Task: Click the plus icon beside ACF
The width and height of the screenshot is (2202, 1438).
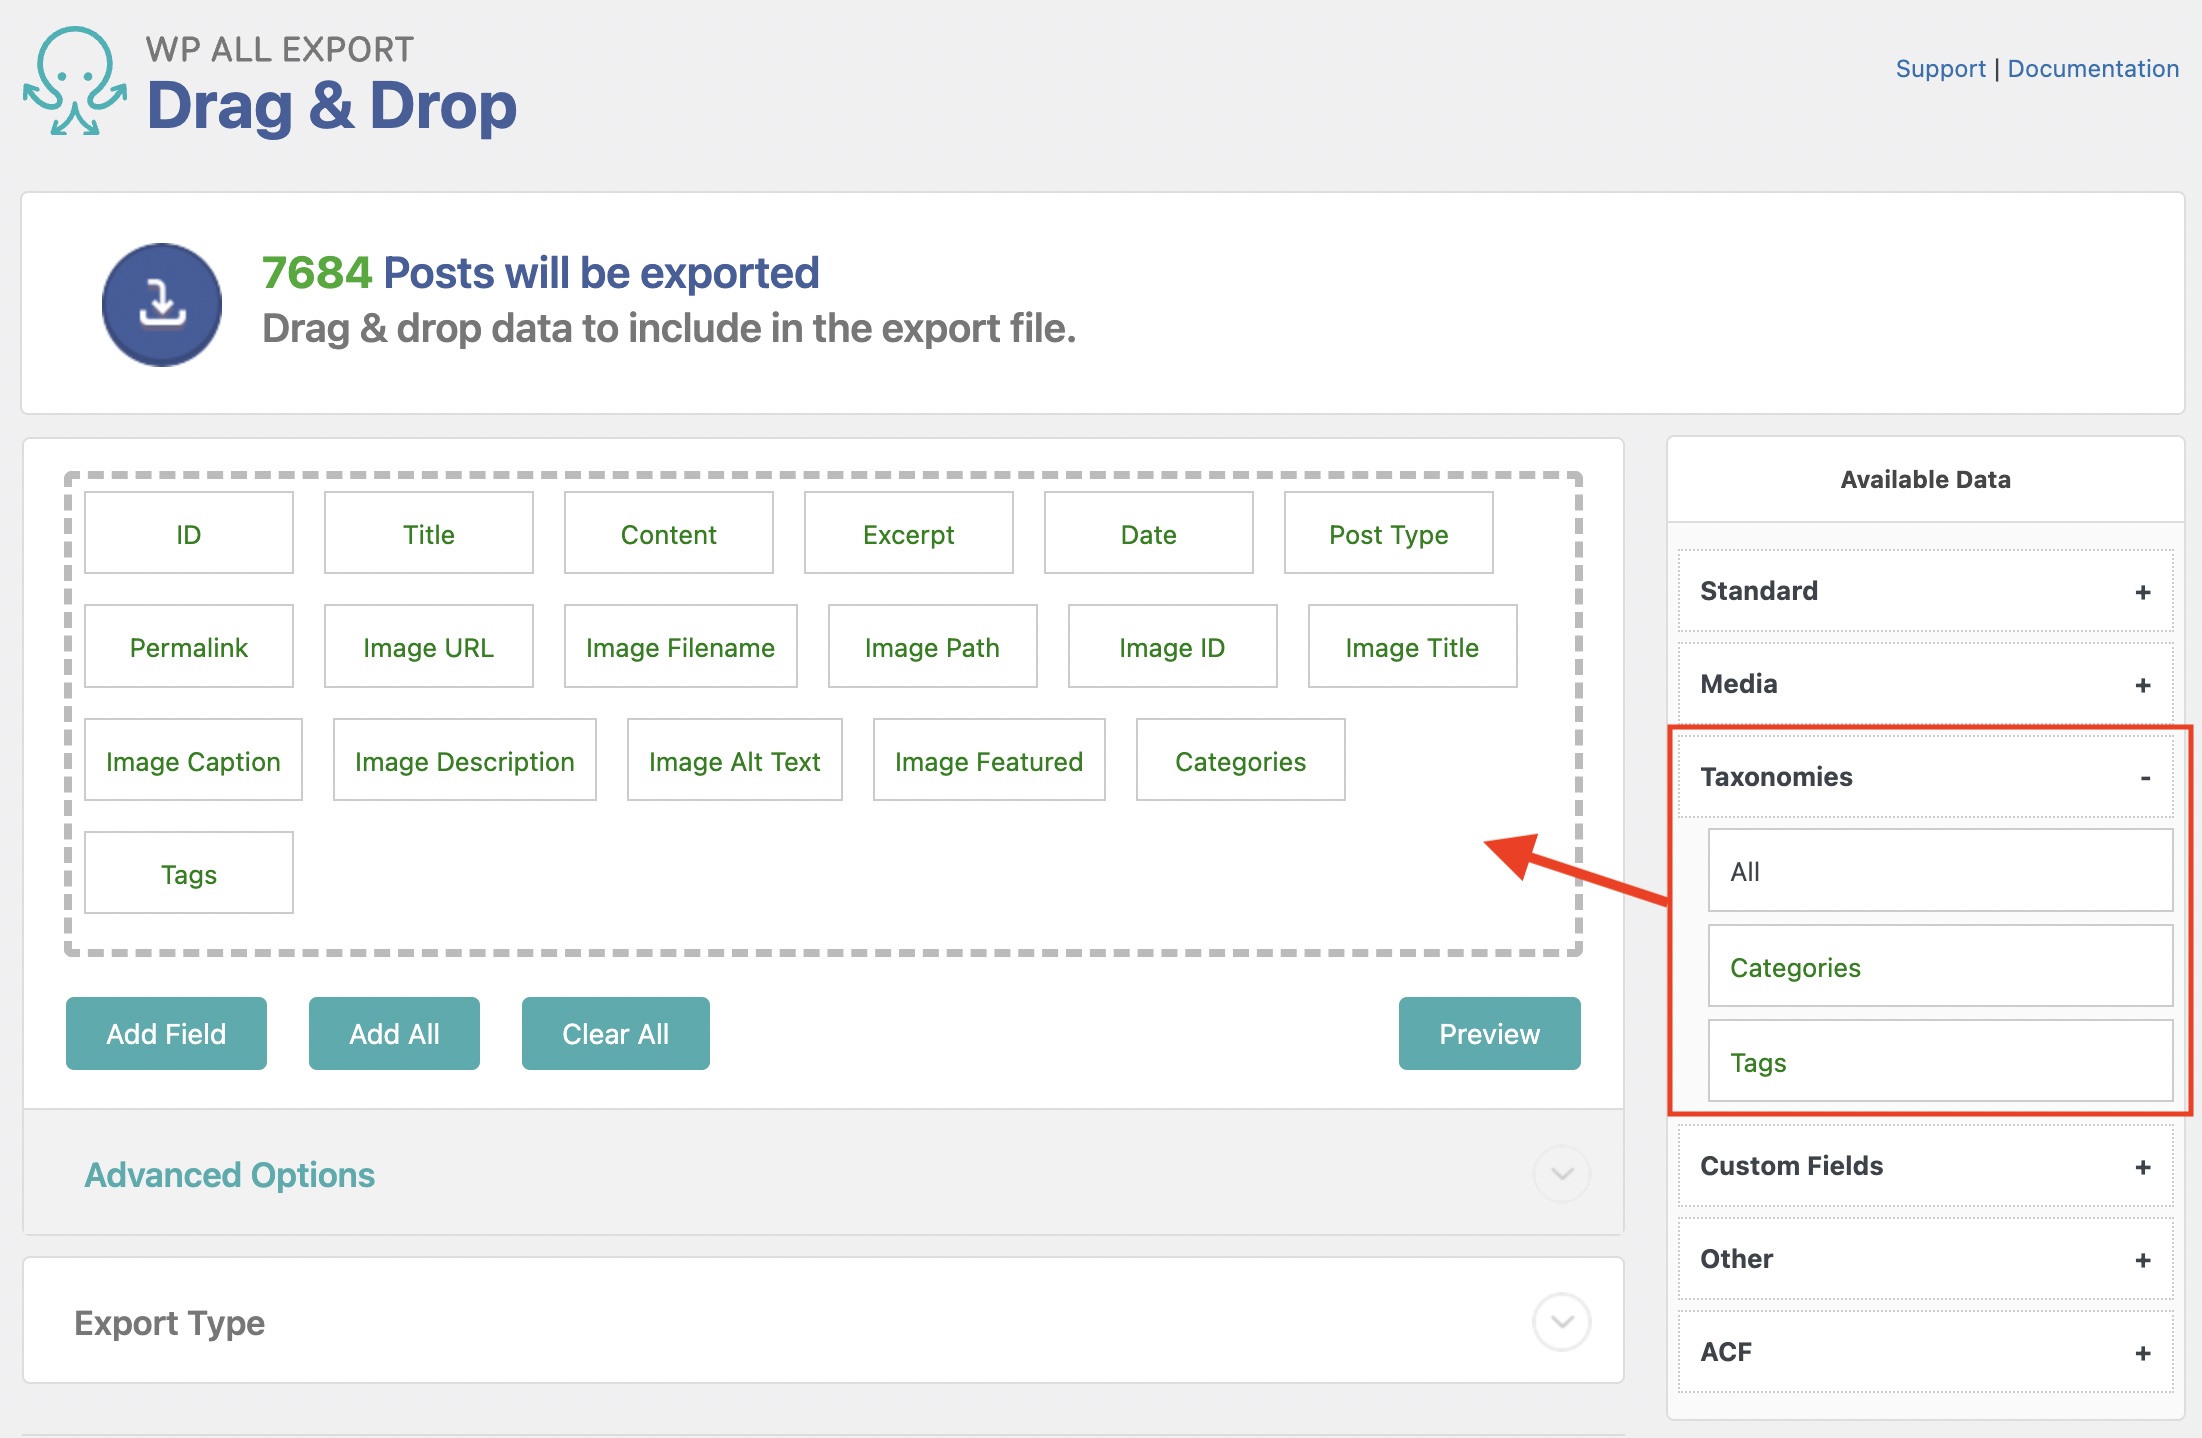Action: [2142, 1353]
